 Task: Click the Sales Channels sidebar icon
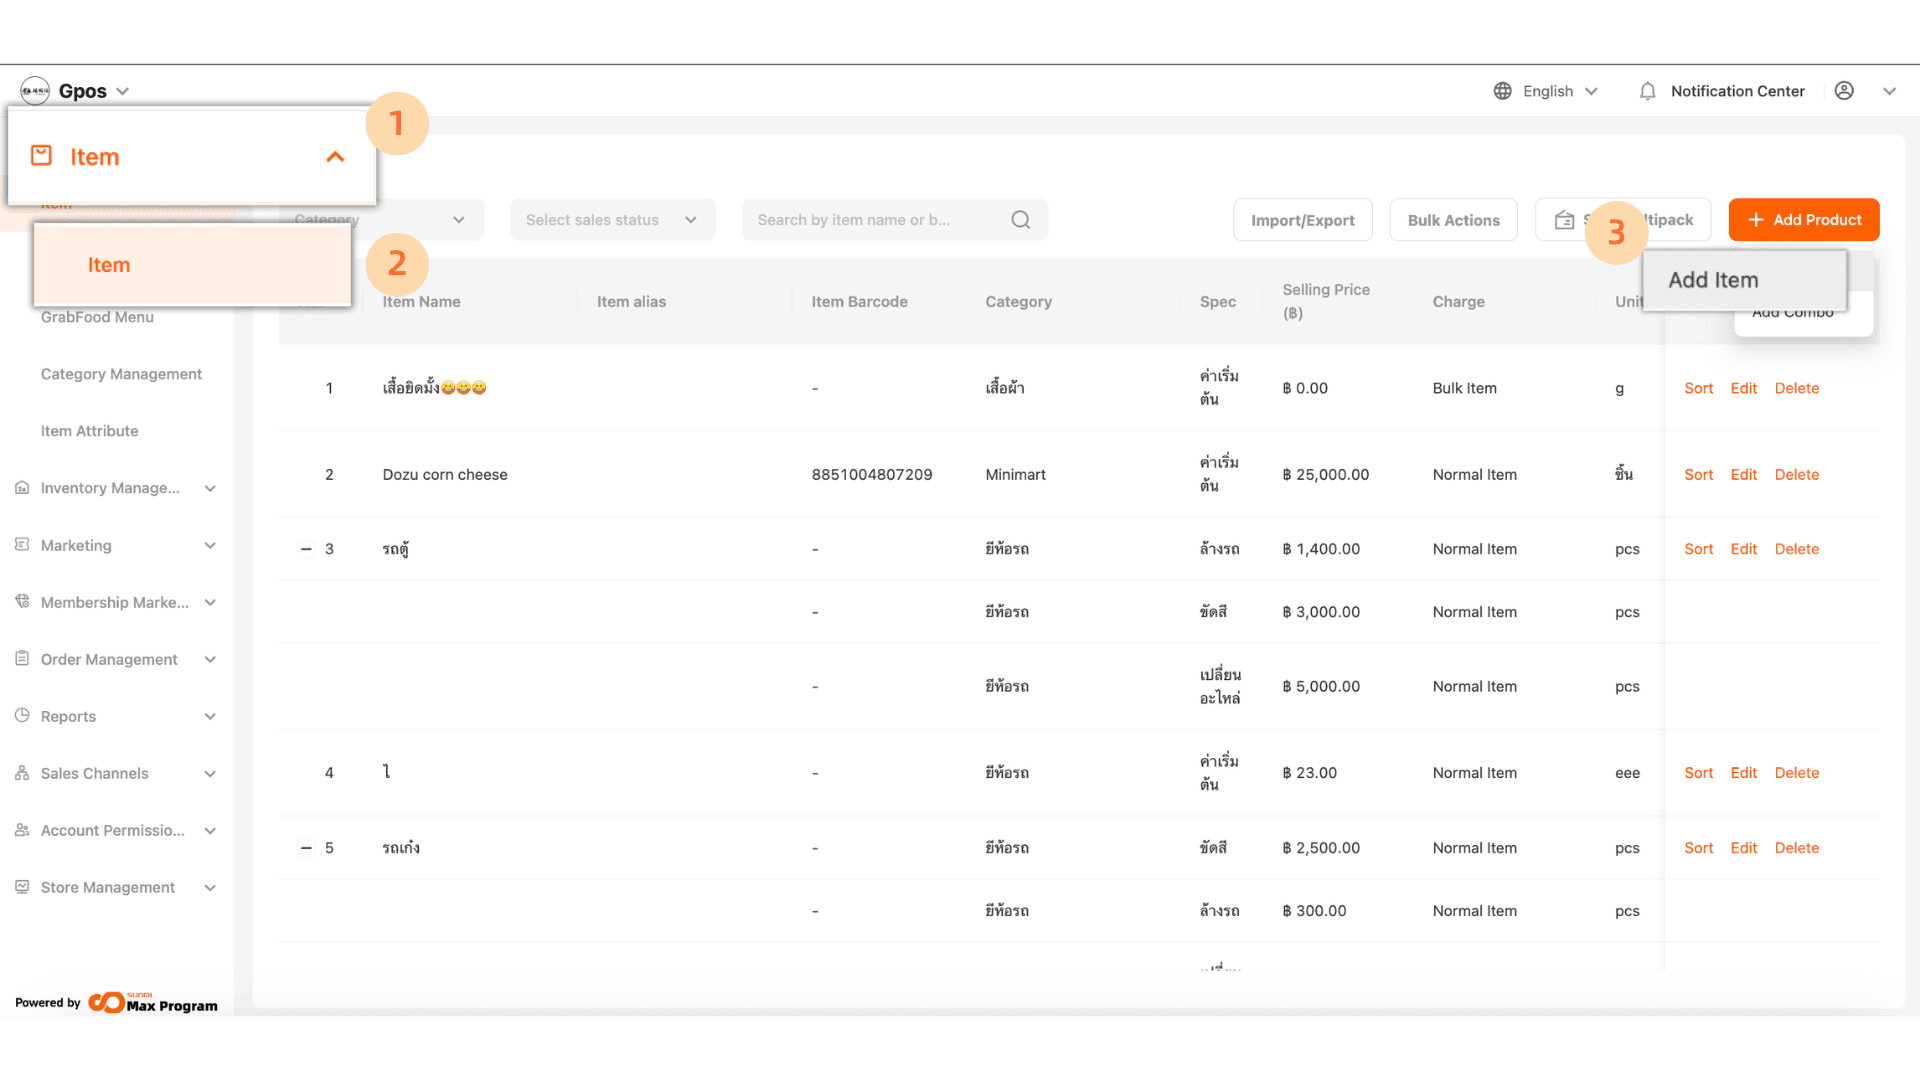(x=22, y=773)
